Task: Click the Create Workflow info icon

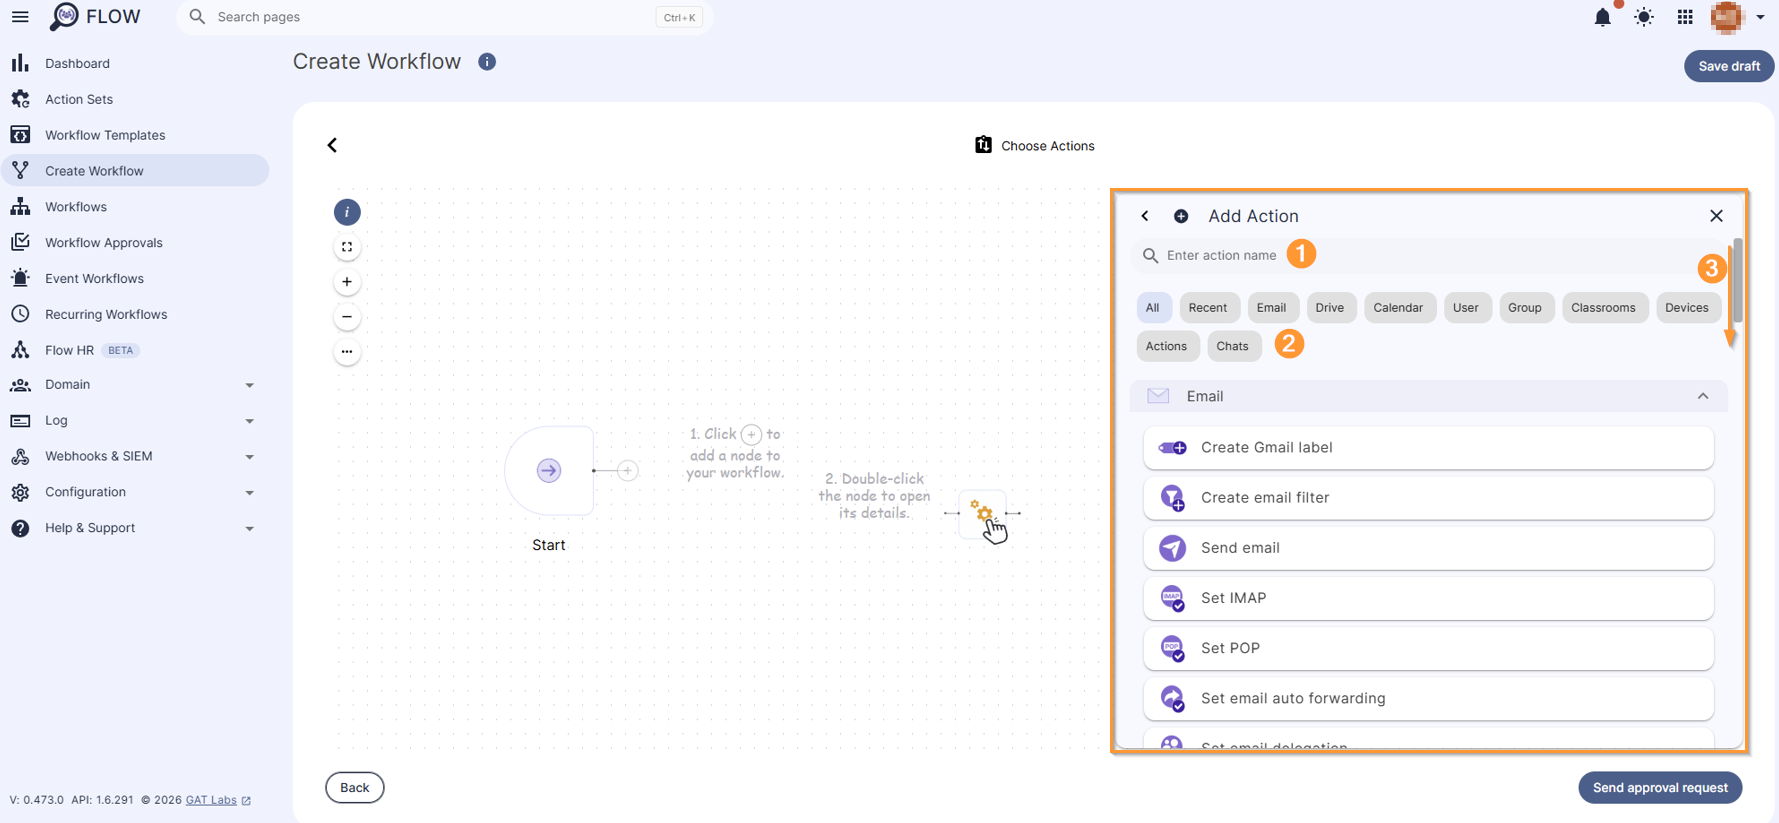Action: (x=487, y=62)
